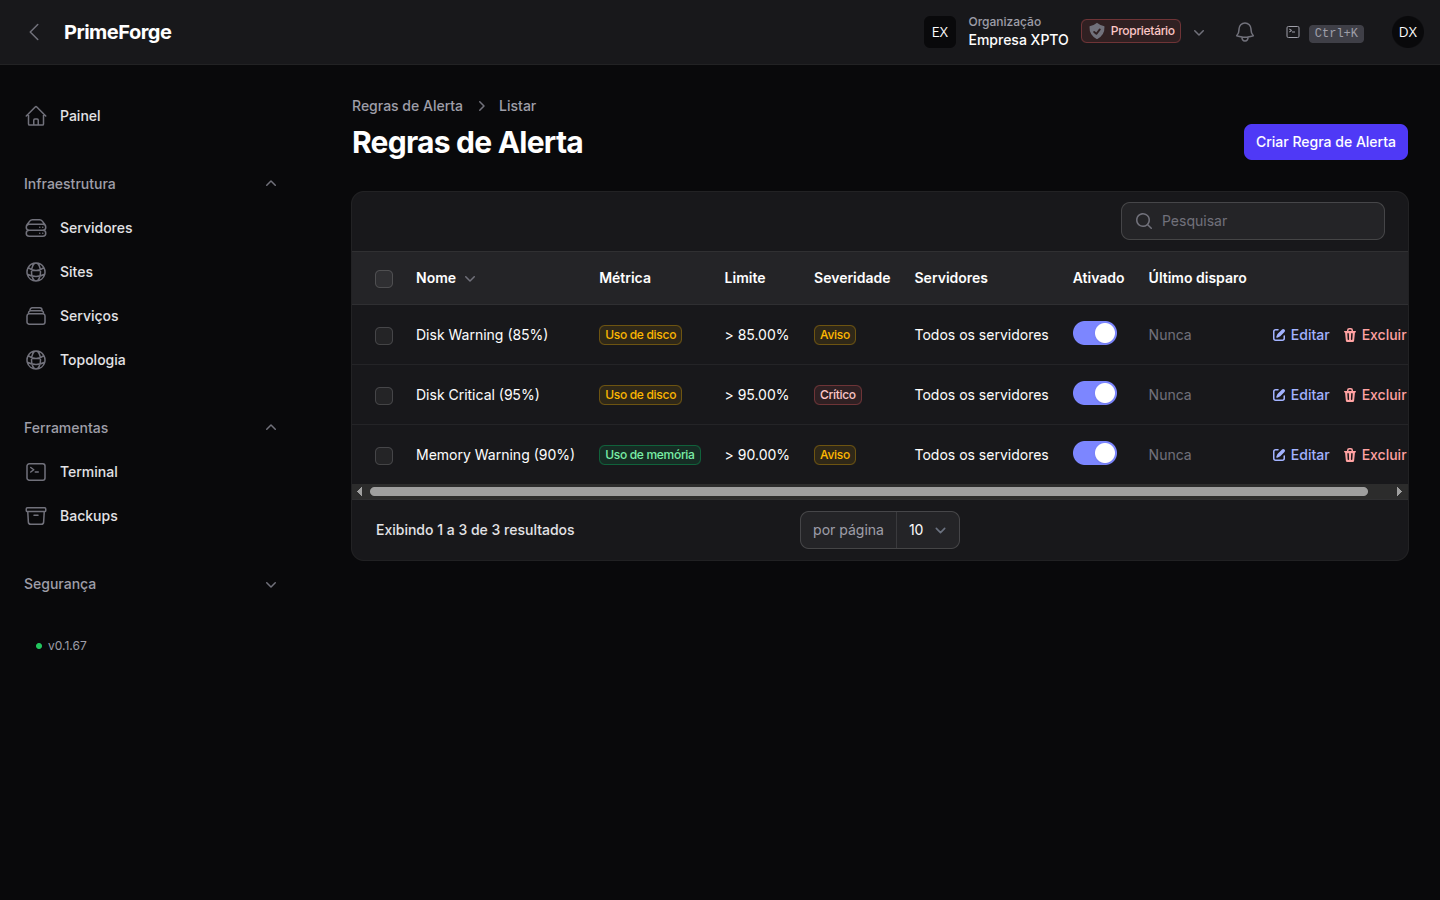Viewport: 1440px width, 900px height.
Task: Delete the Disk Warning (85%) rule
Action: (x=1375, y=335)
